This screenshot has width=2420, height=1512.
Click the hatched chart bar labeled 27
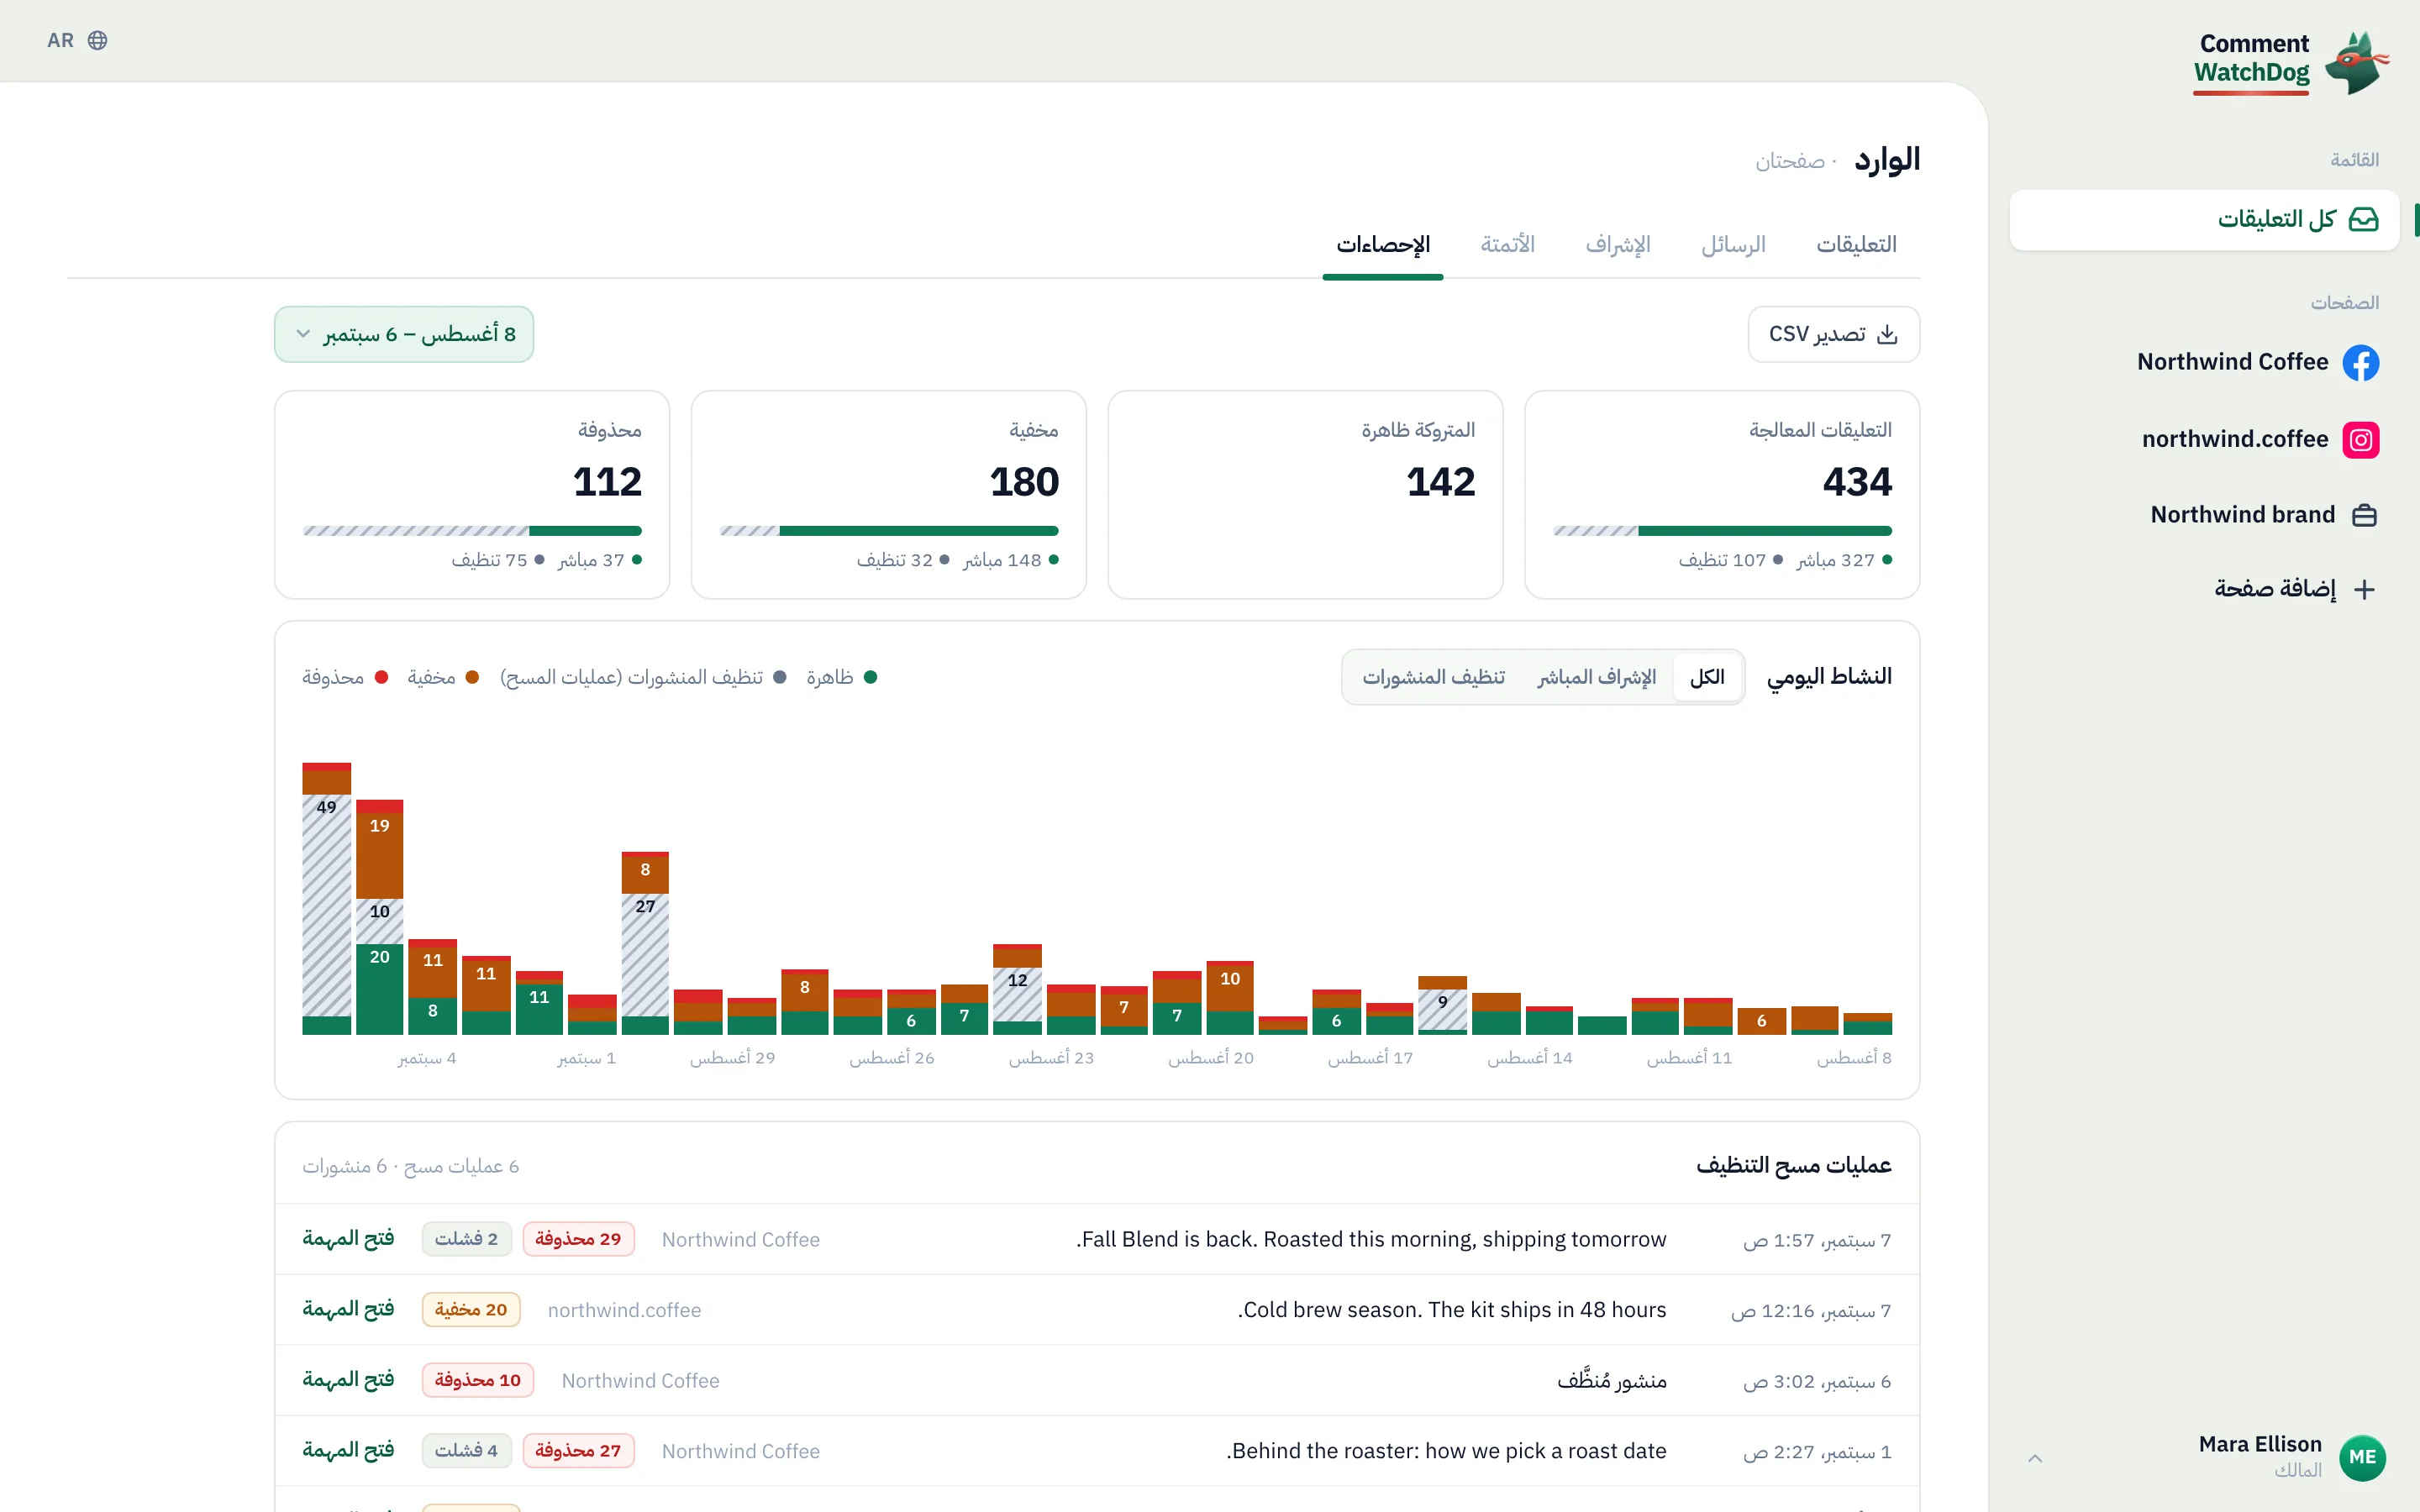tap(645, 955)
